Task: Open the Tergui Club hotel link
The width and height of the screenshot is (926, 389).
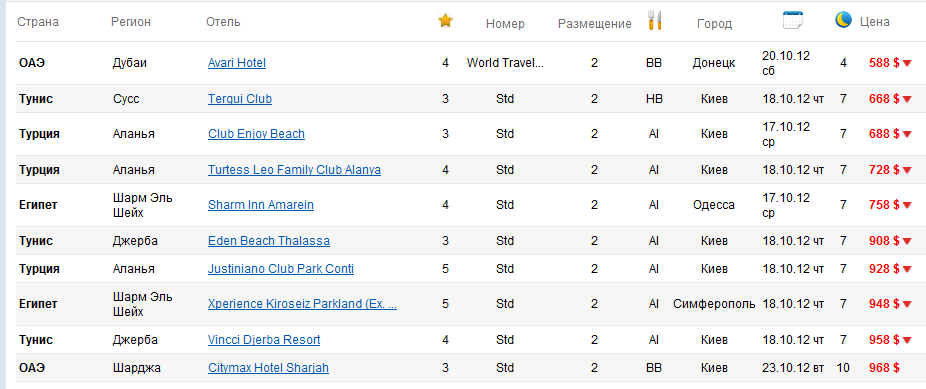Action: (x=240, y=99)
